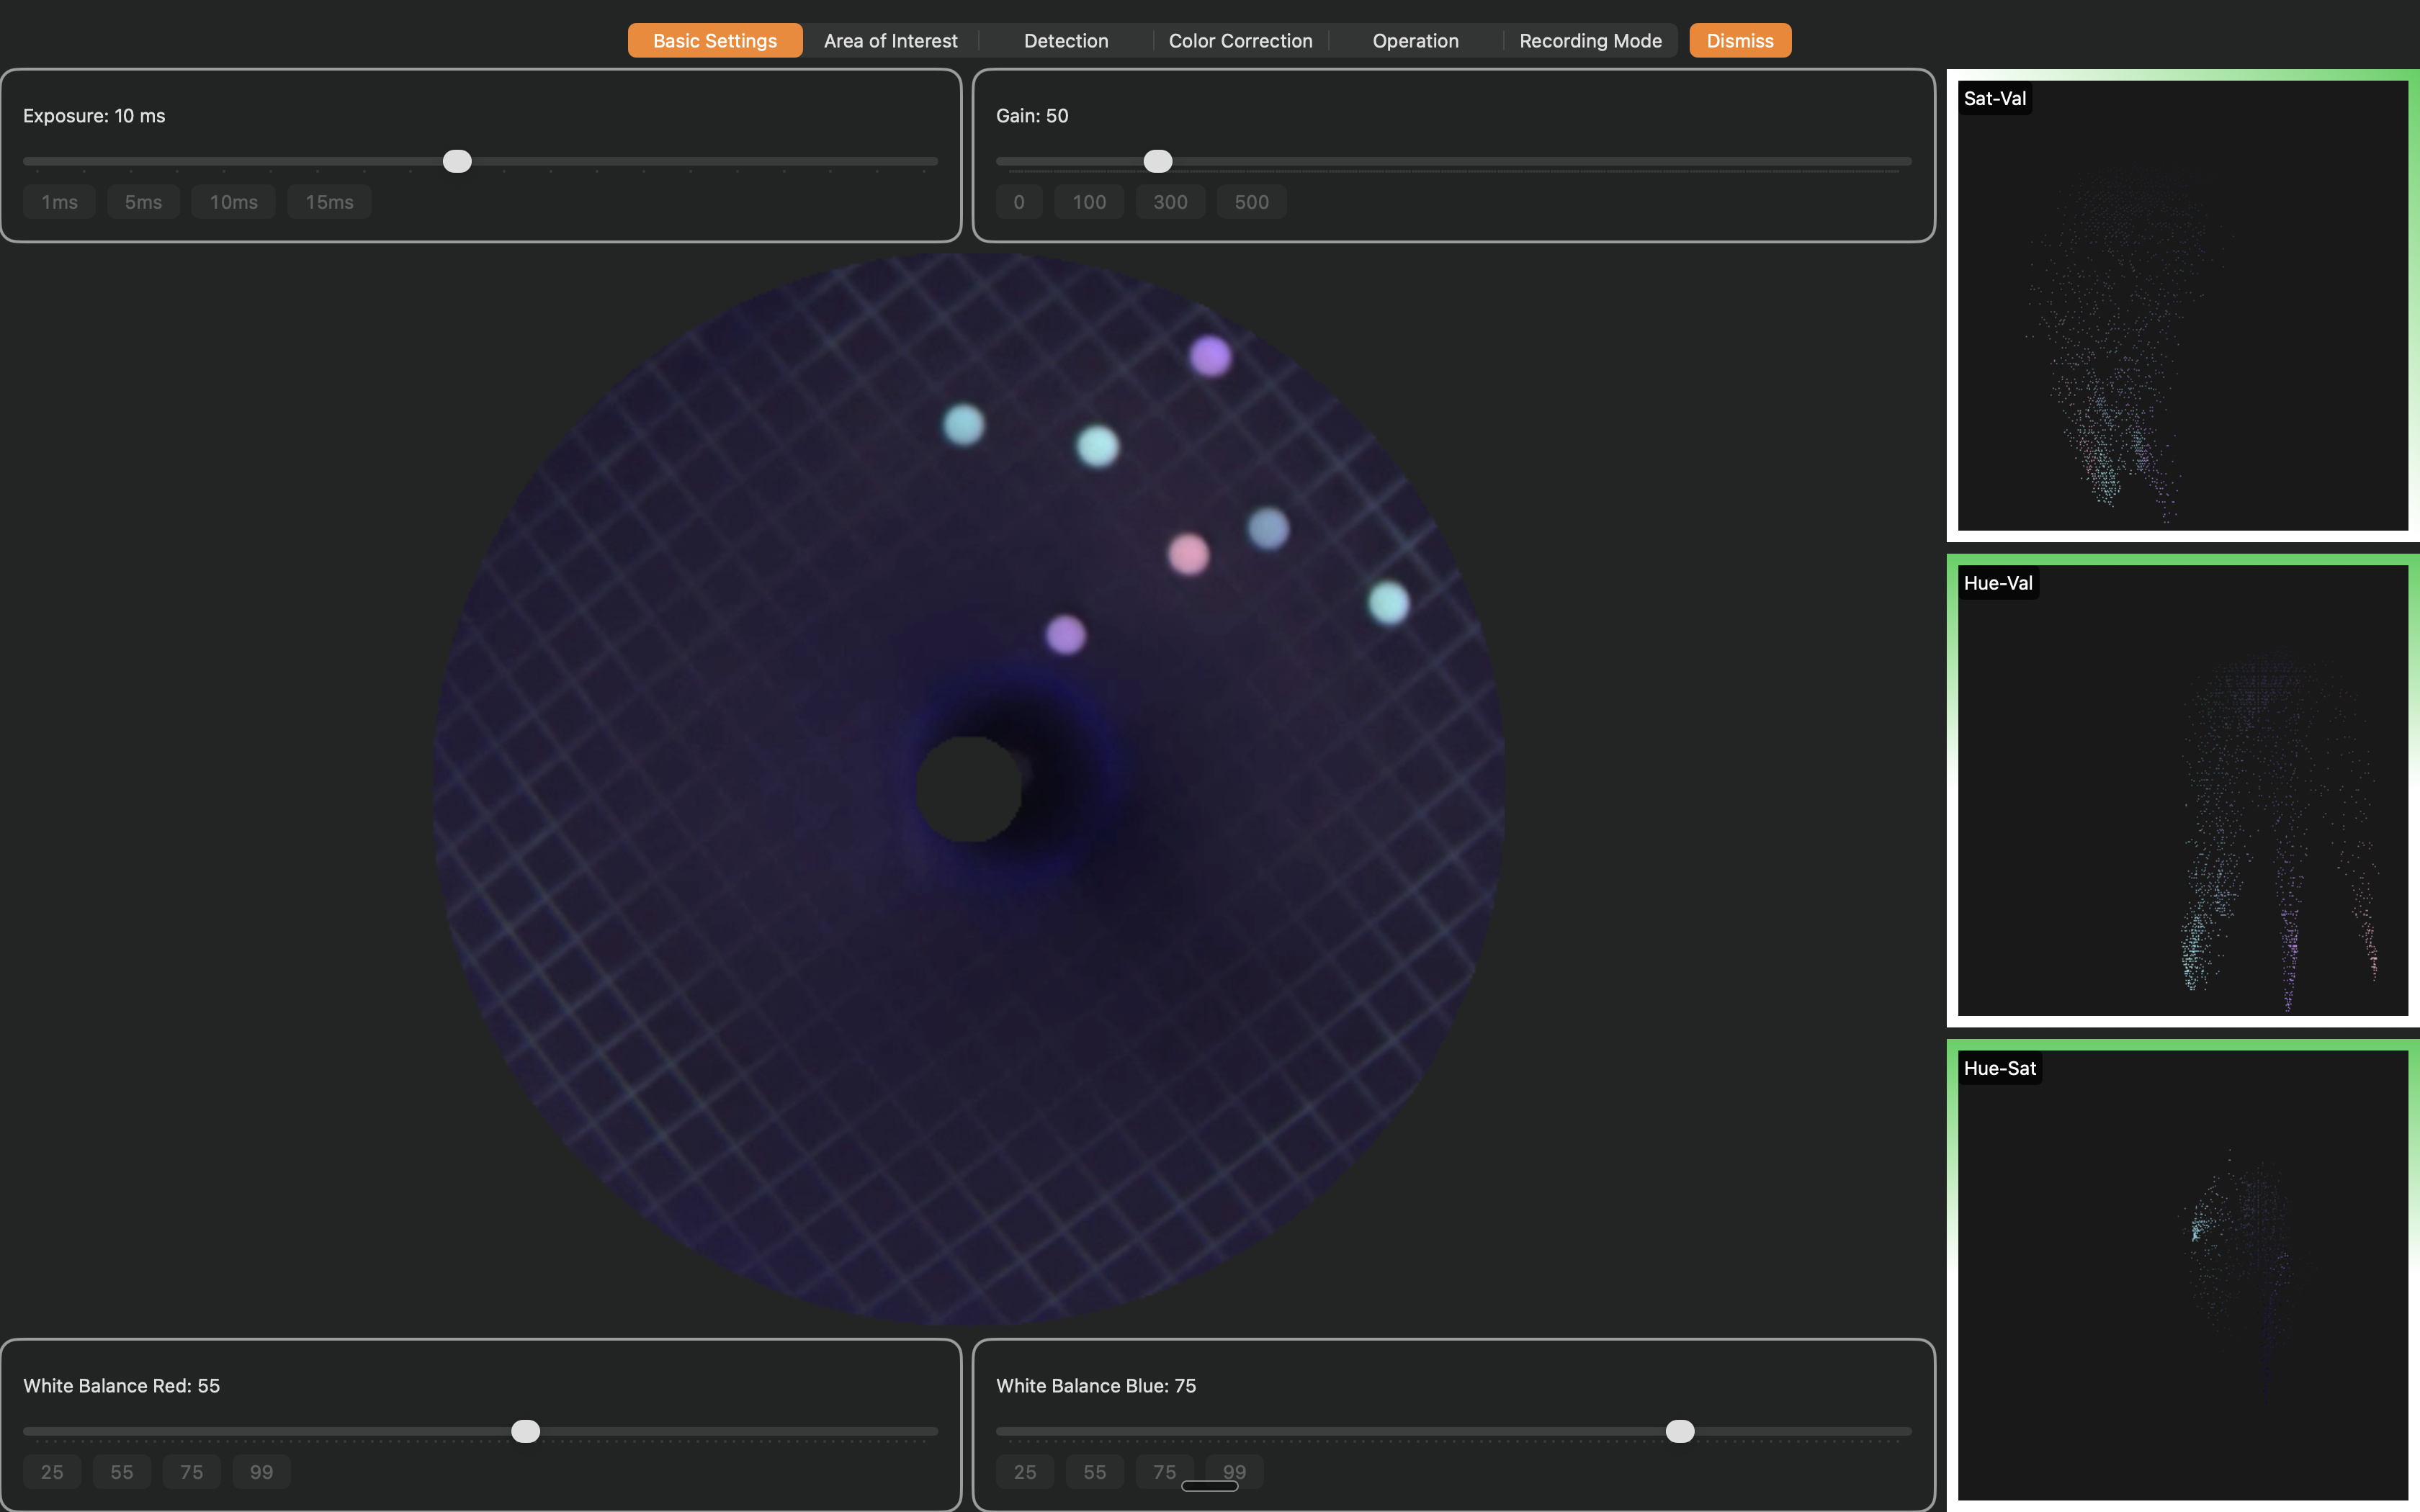The height and width of the screenshot is (1512, 2420).
Task: Click the 'White Balance Red: 55' label
Action: click(121, 1386)
